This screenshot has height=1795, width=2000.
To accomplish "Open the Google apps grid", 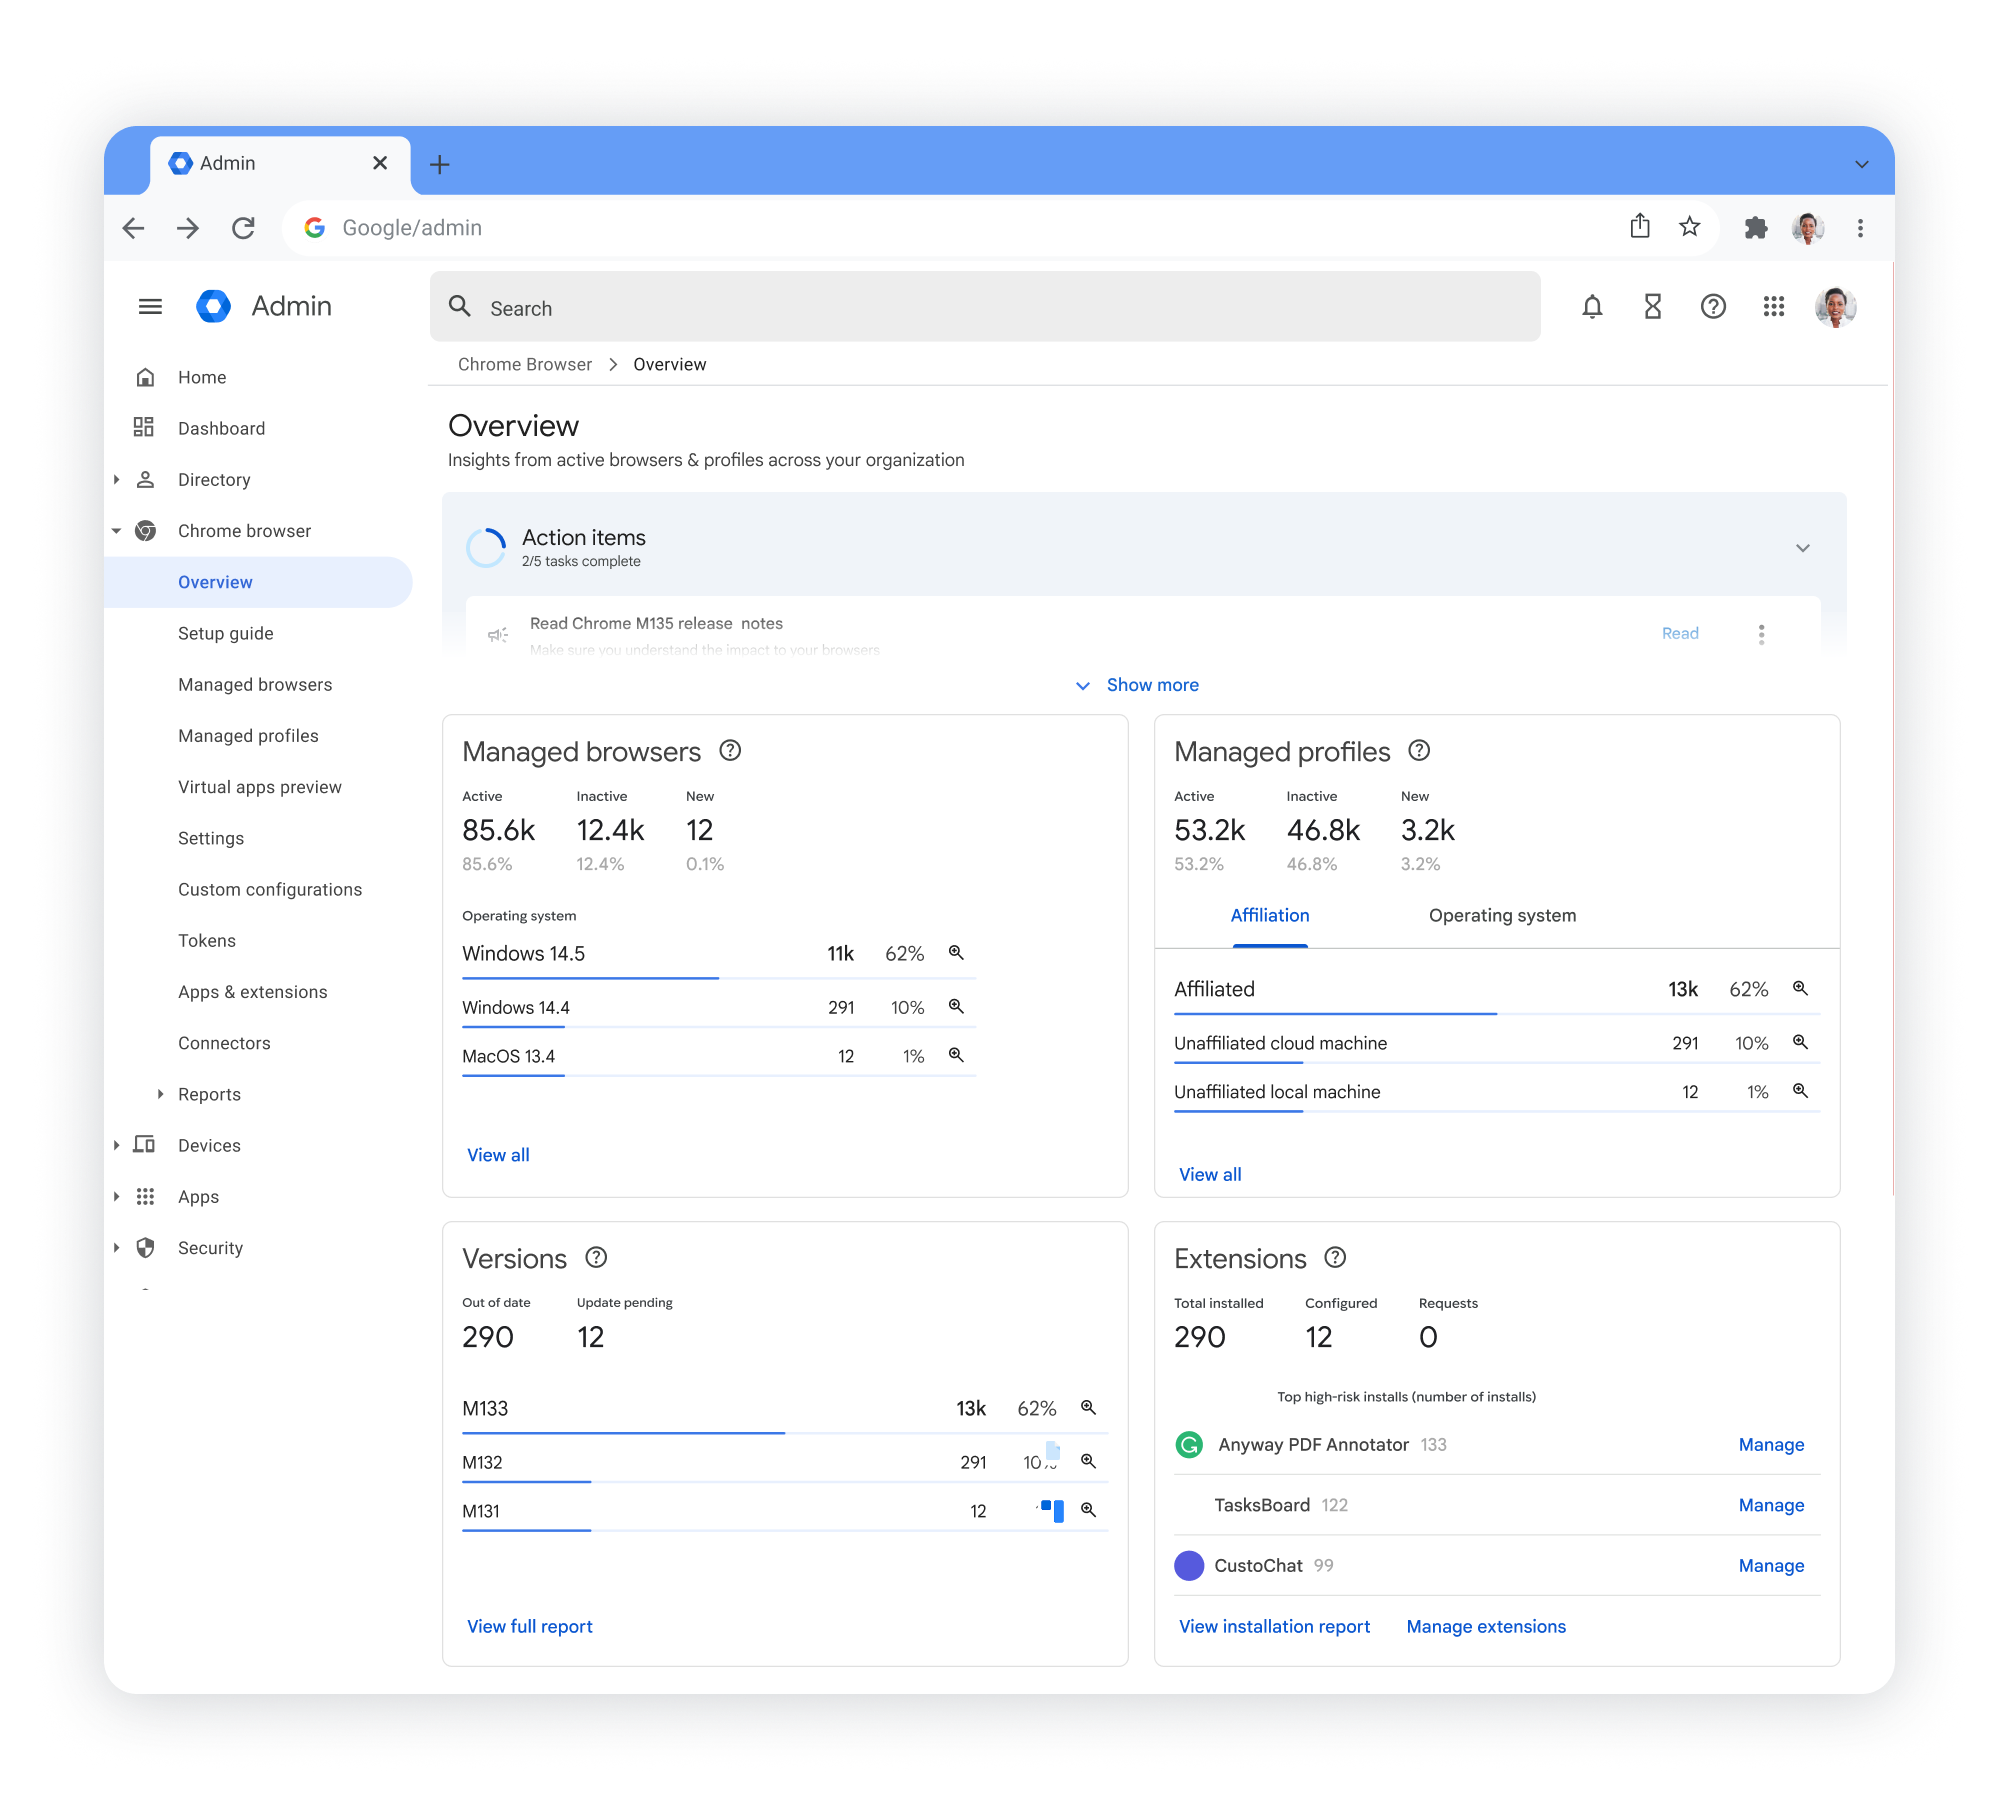I will pos(1774,306).
